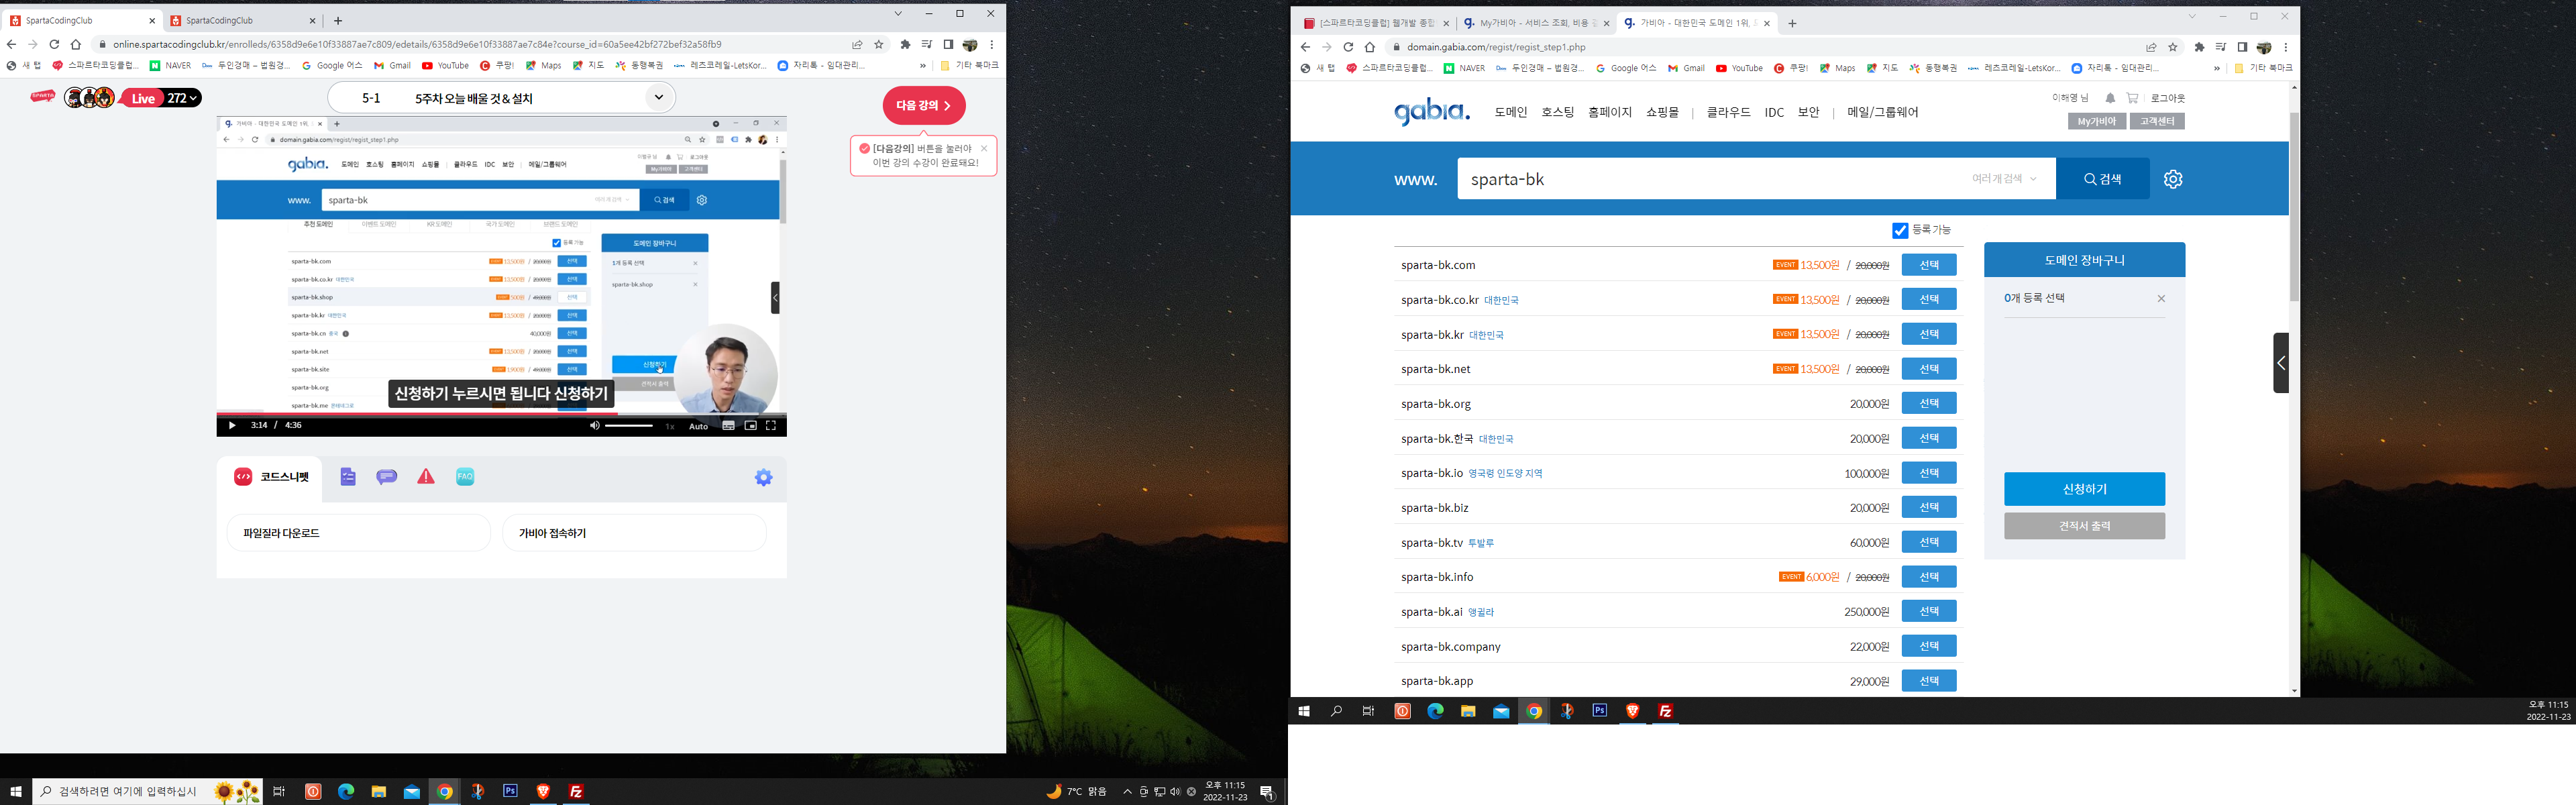Viewport: 2576px width, 805px height.
Task: Open Photoshop from the left taskbar
Action: tap(510, 791)
